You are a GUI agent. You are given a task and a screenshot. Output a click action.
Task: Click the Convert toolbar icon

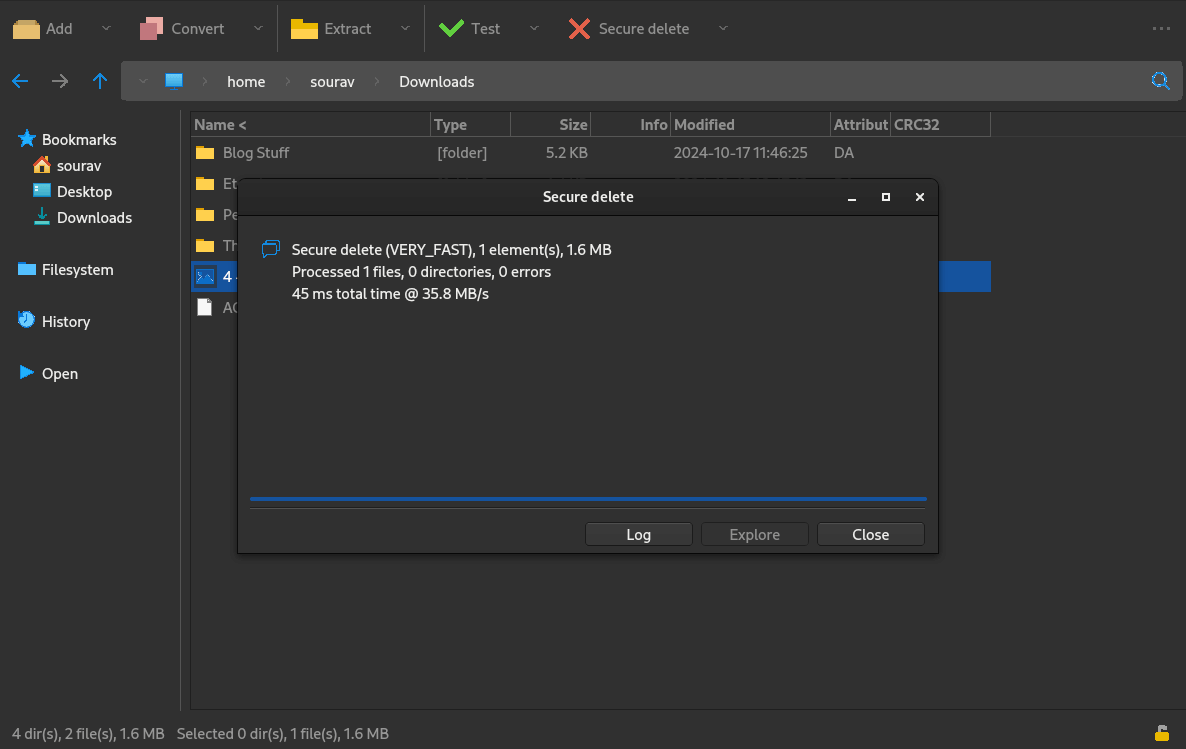pyautogui.click(x=151, y=29)
